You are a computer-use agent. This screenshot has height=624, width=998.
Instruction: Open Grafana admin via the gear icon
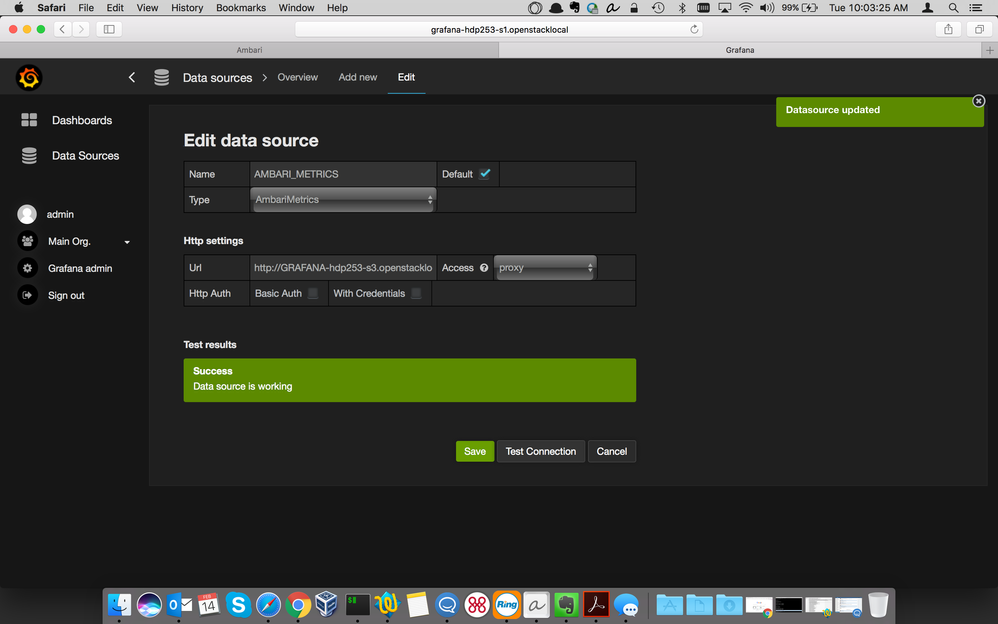[x=27, y=267]
